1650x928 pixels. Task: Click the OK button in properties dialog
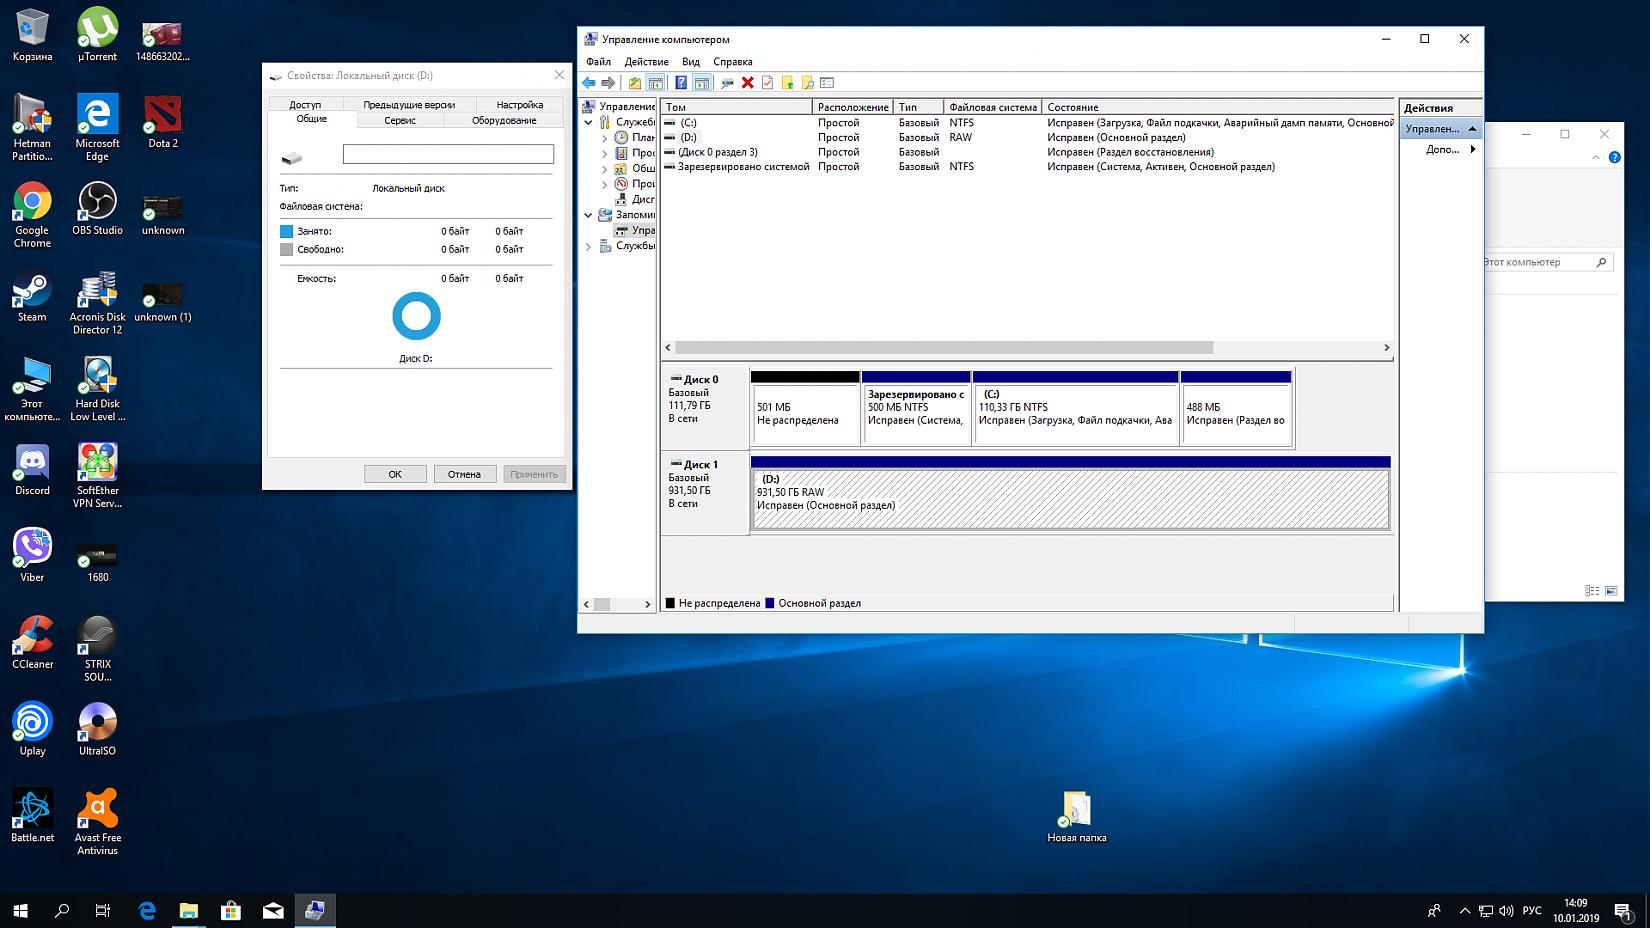coord(395,474)
